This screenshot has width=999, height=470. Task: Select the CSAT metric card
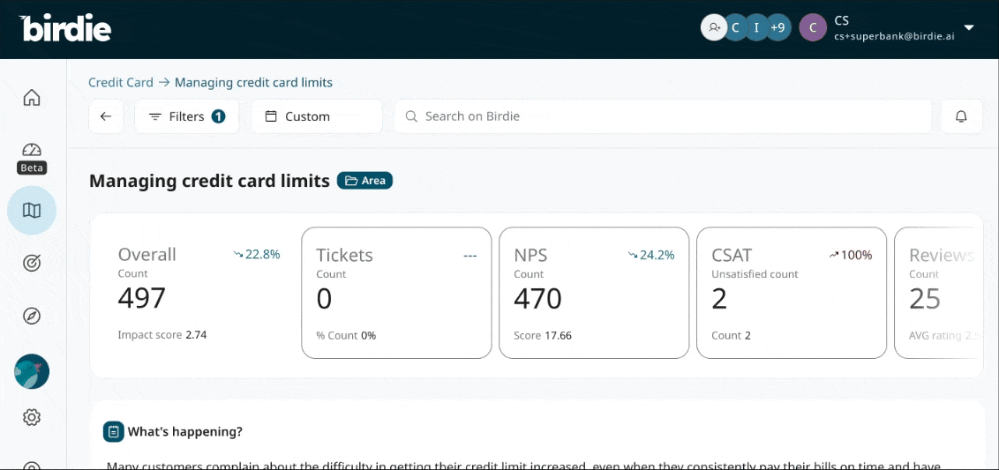tap(791, 292)
